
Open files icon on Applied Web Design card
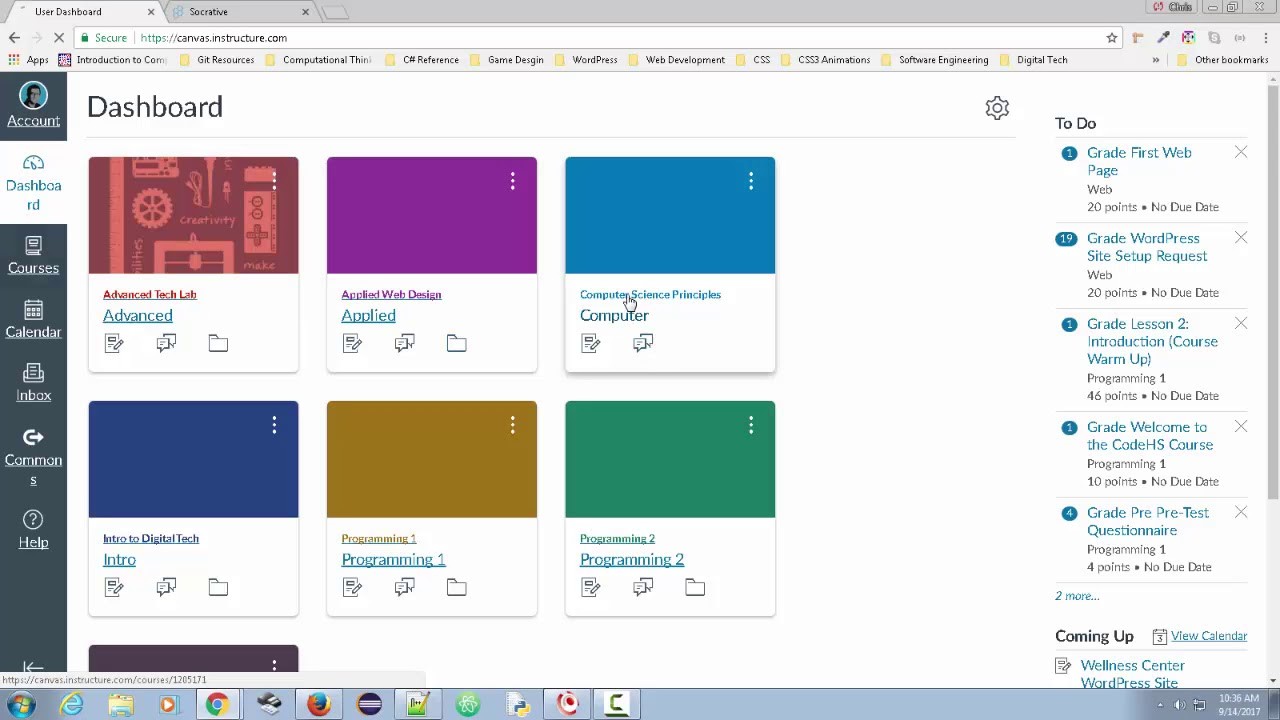click(x=456, y=343)
